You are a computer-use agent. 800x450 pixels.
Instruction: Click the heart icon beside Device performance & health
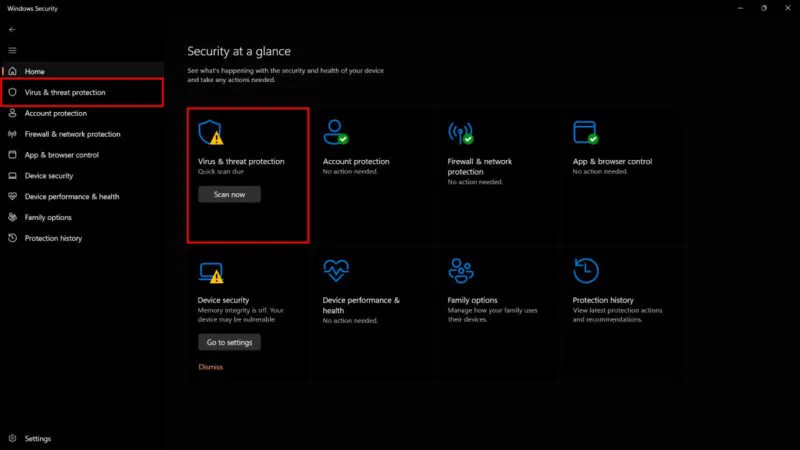13,196
